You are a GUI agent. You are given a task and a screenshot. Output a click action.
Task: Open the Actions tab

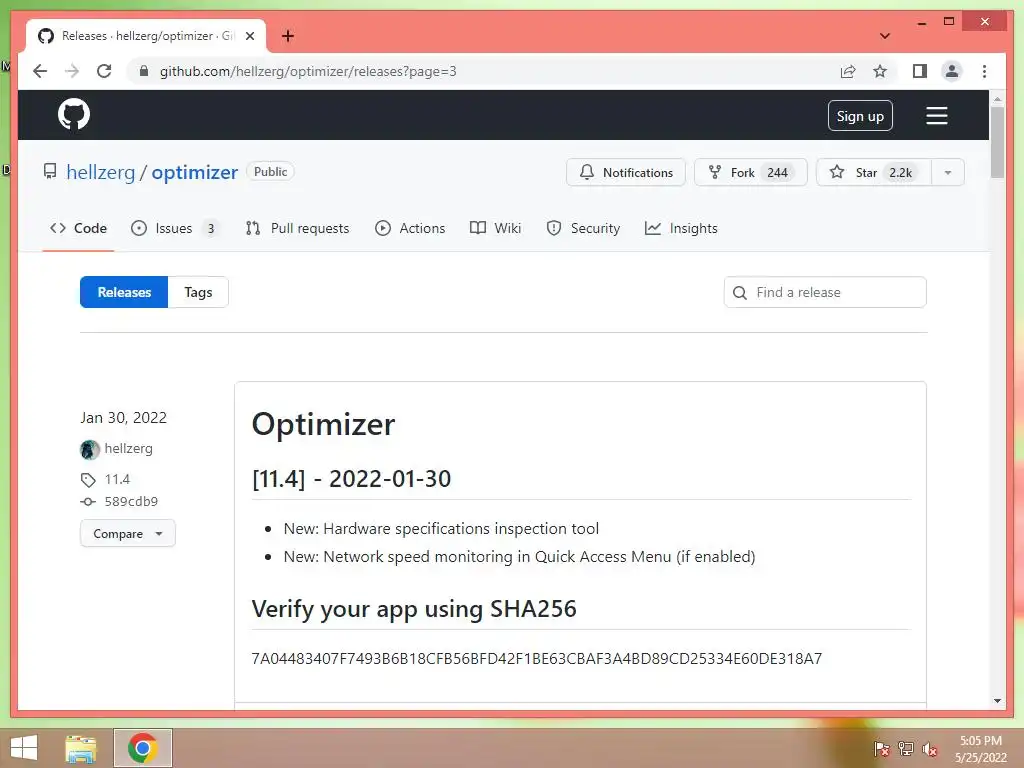click(410, 229)
